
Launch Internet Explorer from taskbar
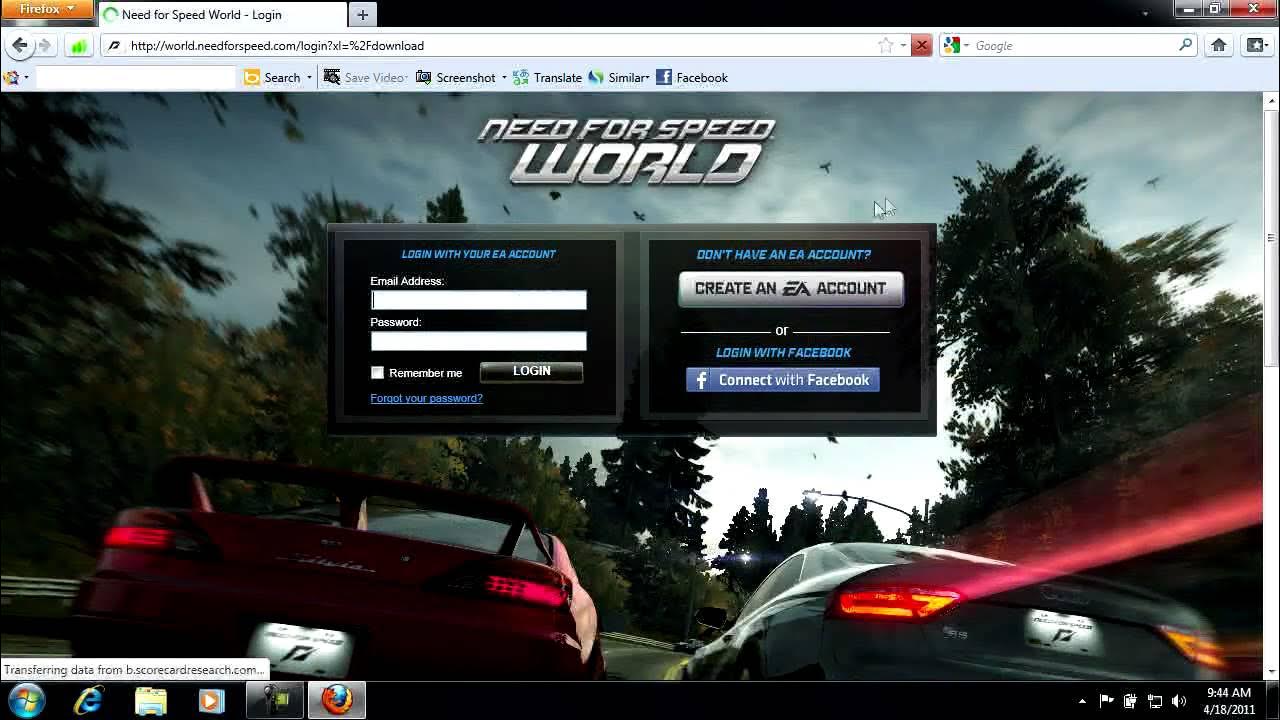pyautogui.click(x=89, y=700)
